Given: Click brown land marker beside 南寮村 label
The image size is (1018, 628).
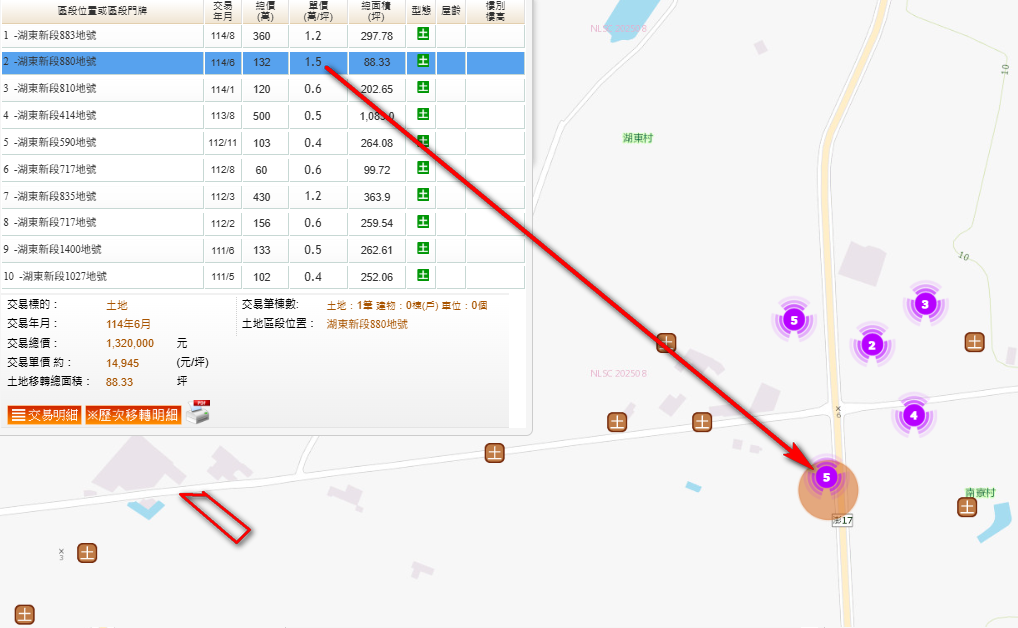Looking at the screenshot, I should coord(967,507).
